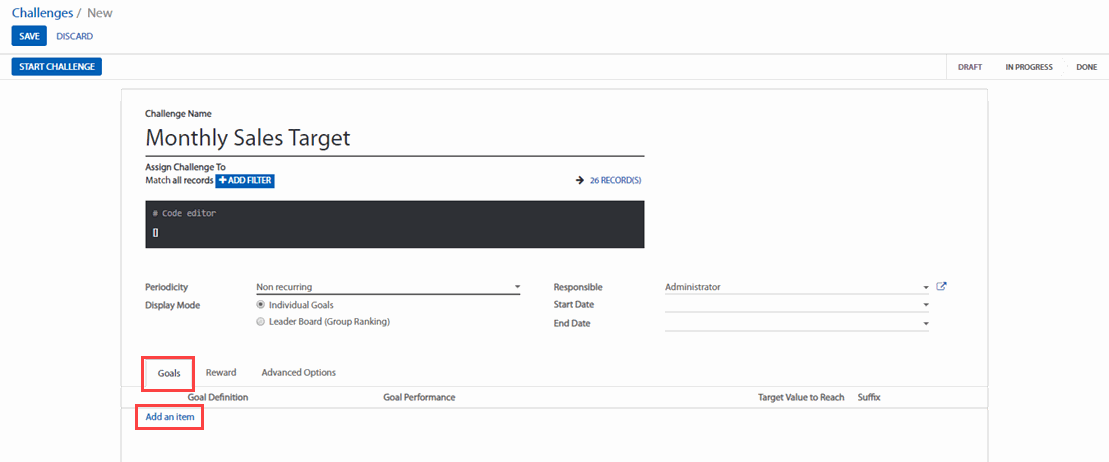Select Leader Board (Group Ranking) option
The height and width of the screenshot is (462, 1109).
tap(261, 322)
